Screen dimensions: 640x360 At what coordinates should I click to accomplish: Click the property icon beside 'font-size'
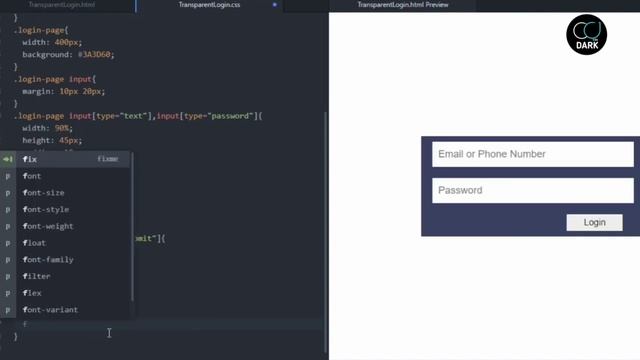[8, 193]
